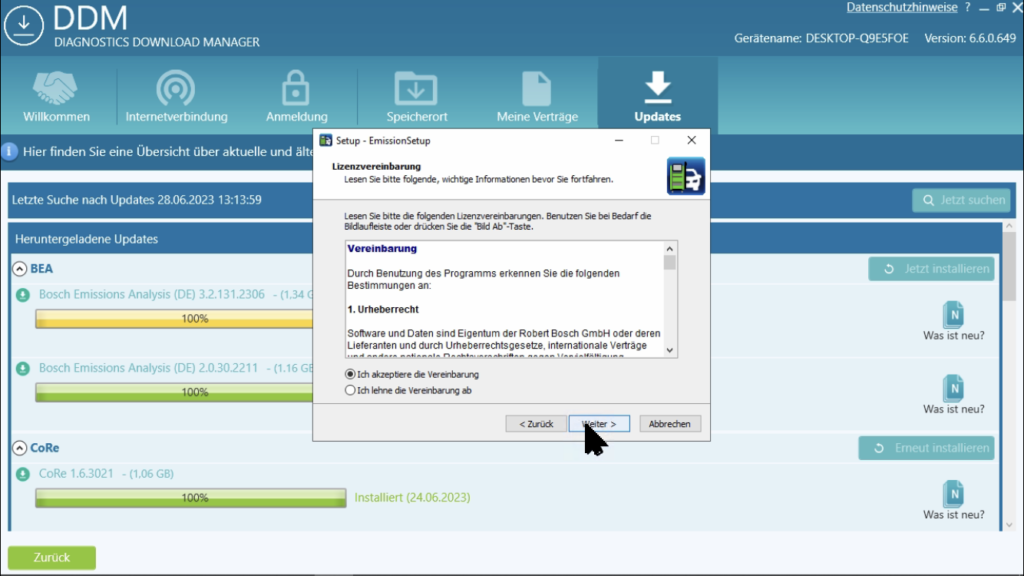1024x576 pixels.
Task: Click the CoRe 1.6.3021 progress bar
Action: (191, 498)
